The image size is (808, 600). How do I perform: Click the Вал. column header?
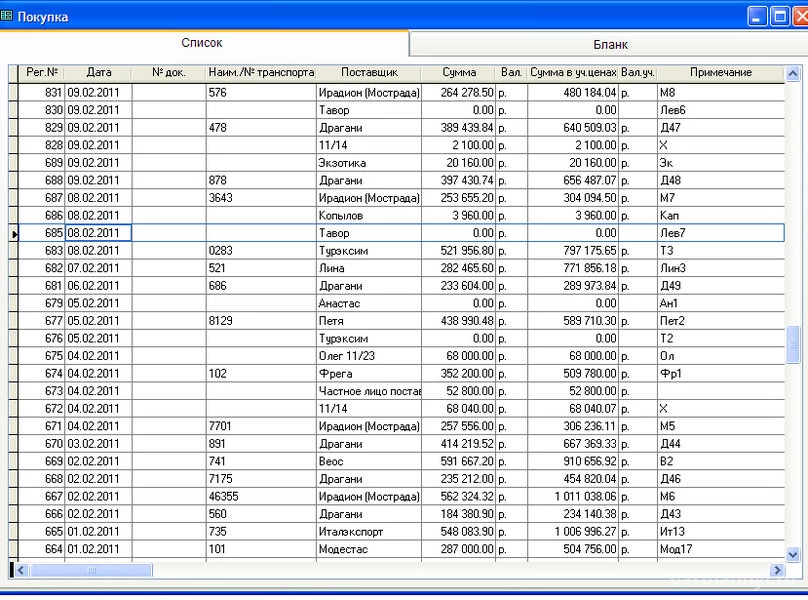pyautogui.click(x=511, y=73)
